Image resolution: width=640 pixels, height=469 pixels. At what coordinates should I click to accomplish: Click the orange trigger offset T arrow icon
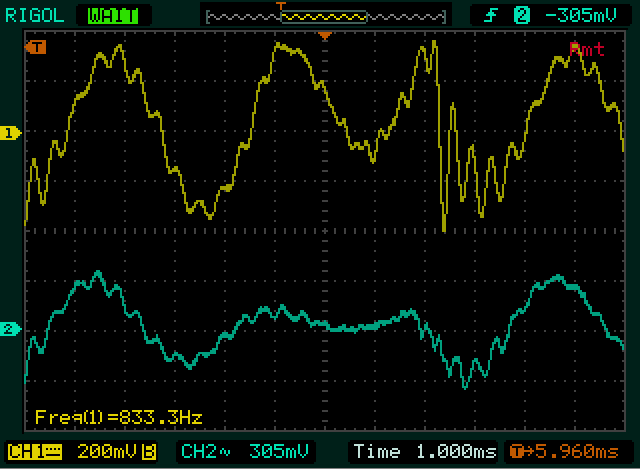tap(516, 450)
